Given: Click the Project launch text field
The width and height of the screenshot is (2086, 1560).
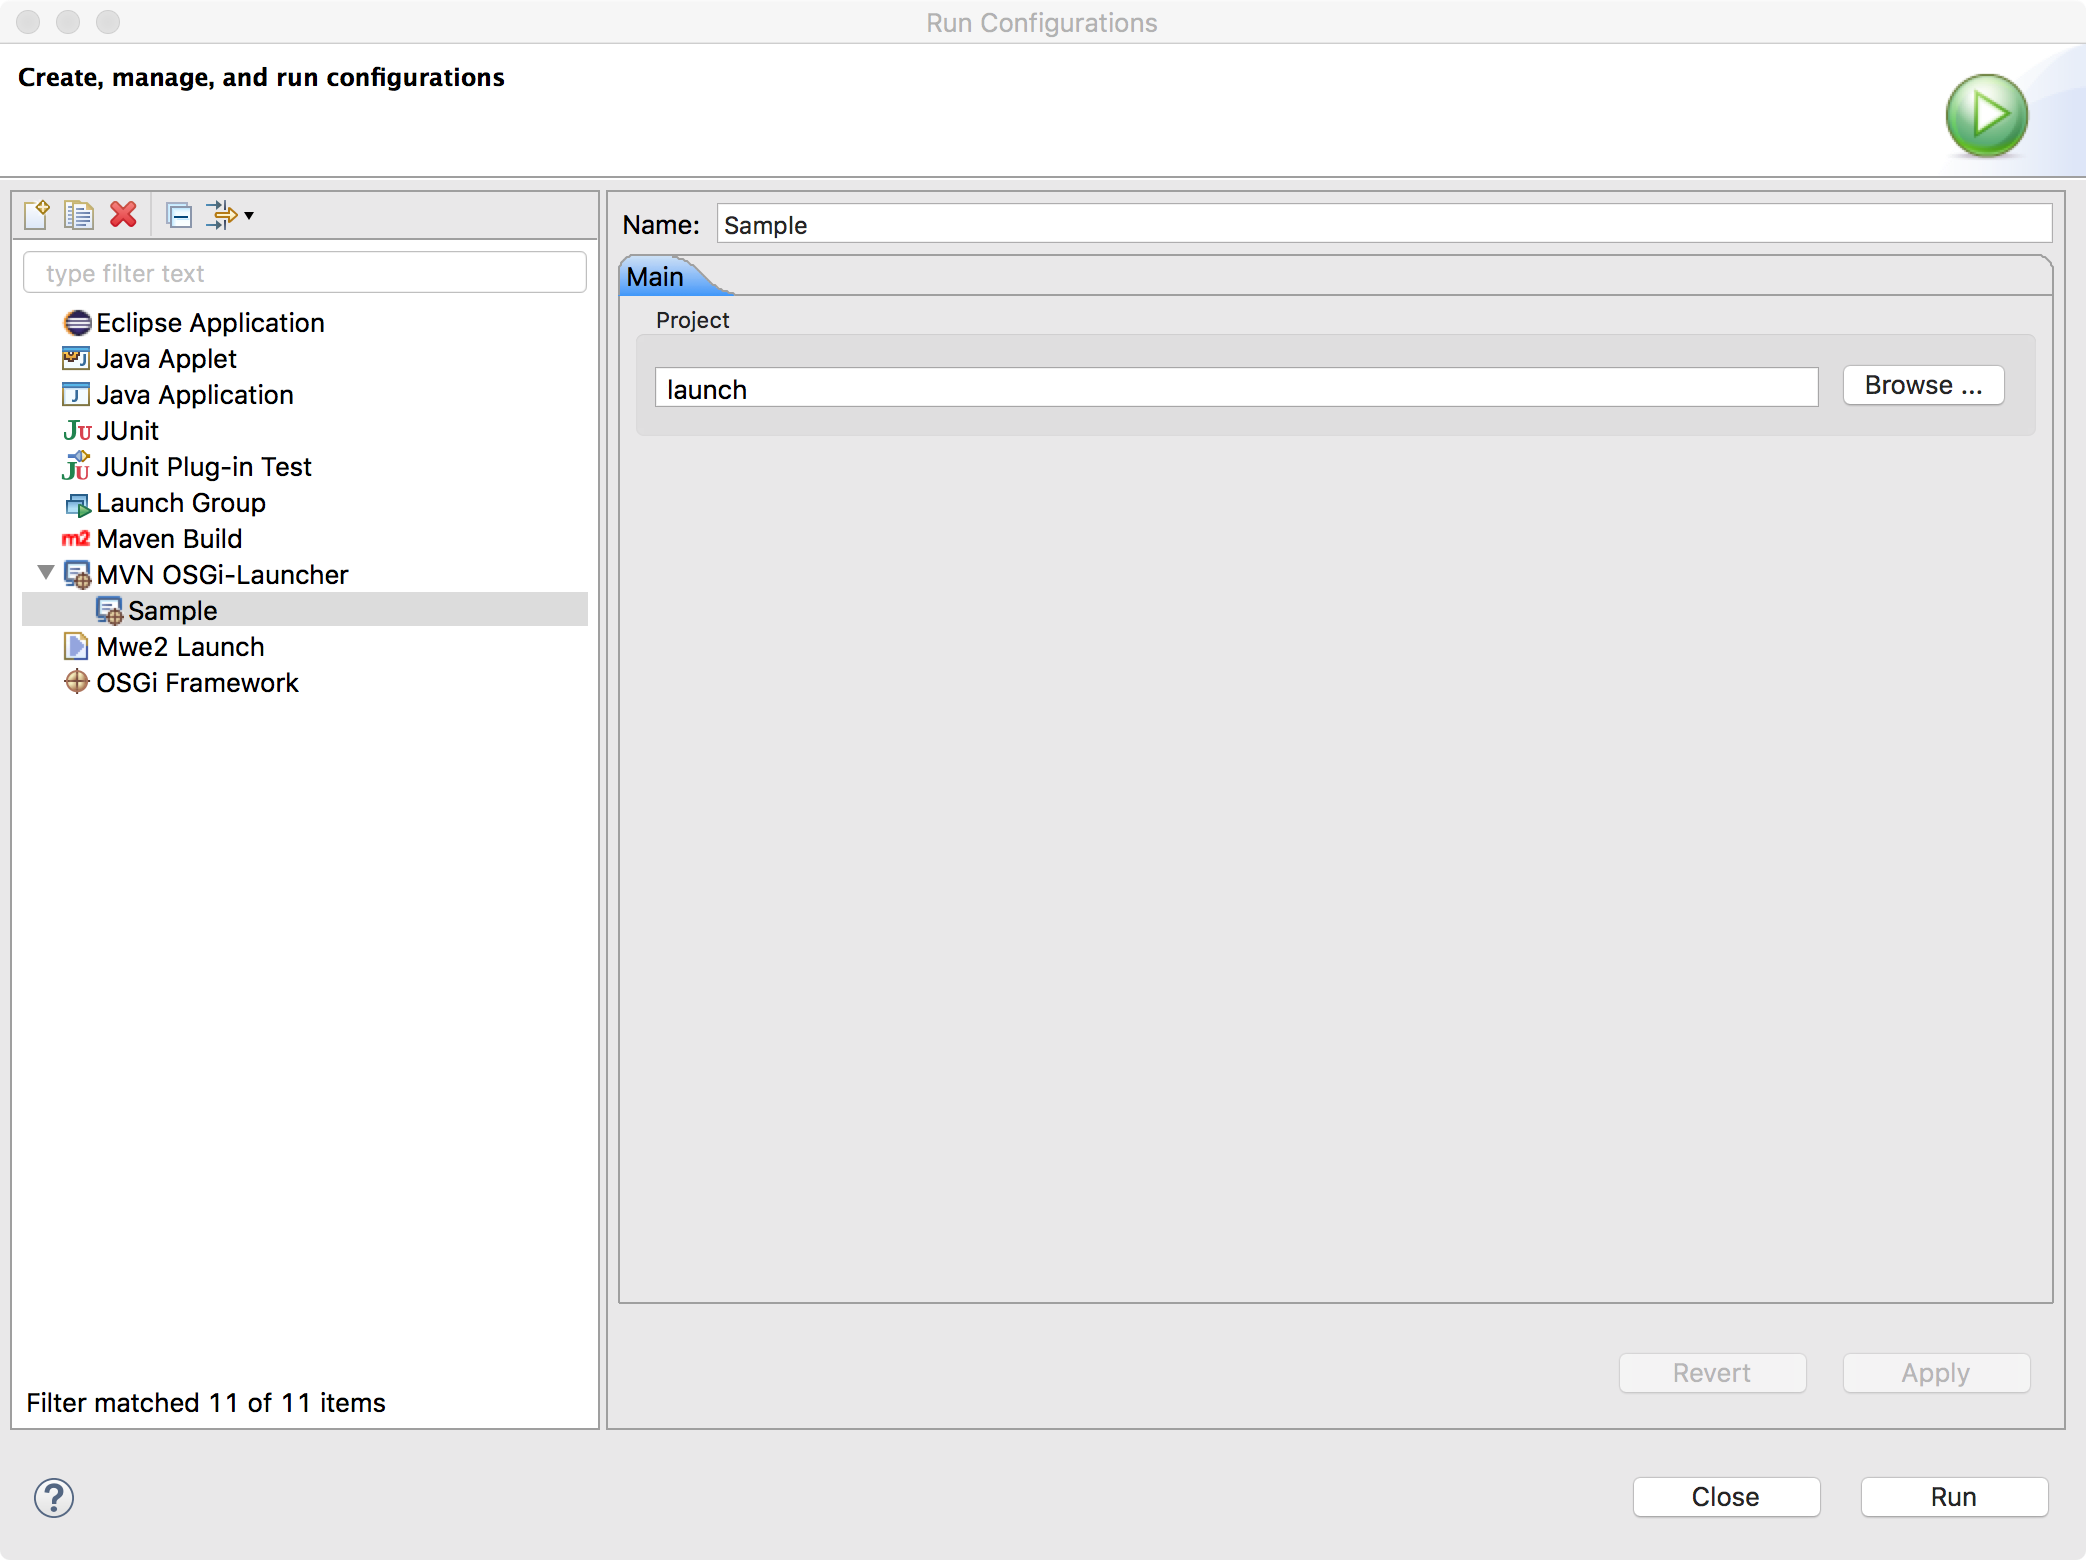Looking at the screenshot, I should click(x=1235, y=389).
